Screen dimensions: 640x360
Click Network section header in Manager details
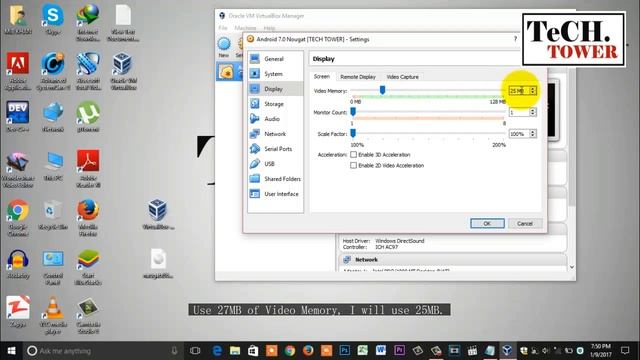(452, 260)
